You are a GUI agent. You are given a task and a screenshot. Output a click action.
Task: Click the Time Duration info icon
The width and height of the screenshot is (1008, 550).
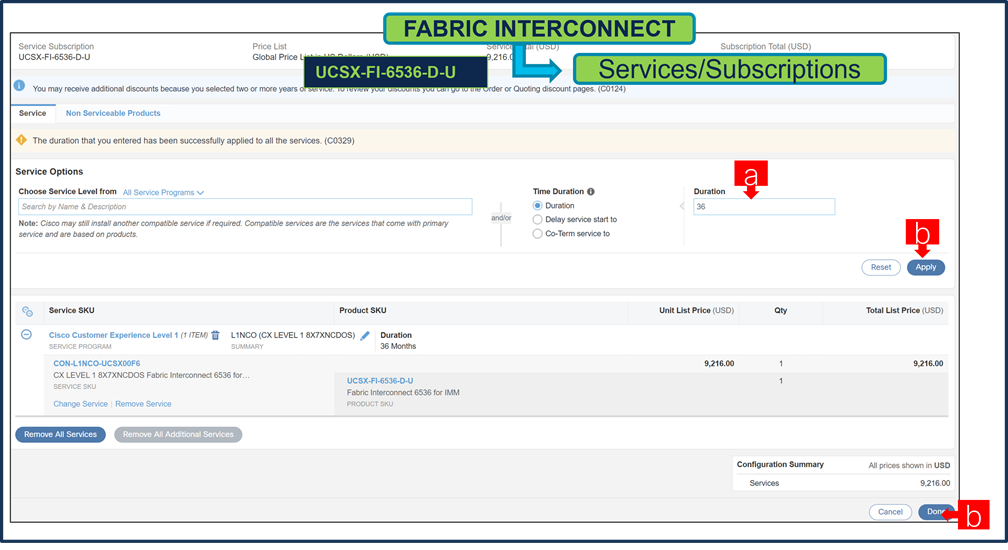(x=591, y=191)
